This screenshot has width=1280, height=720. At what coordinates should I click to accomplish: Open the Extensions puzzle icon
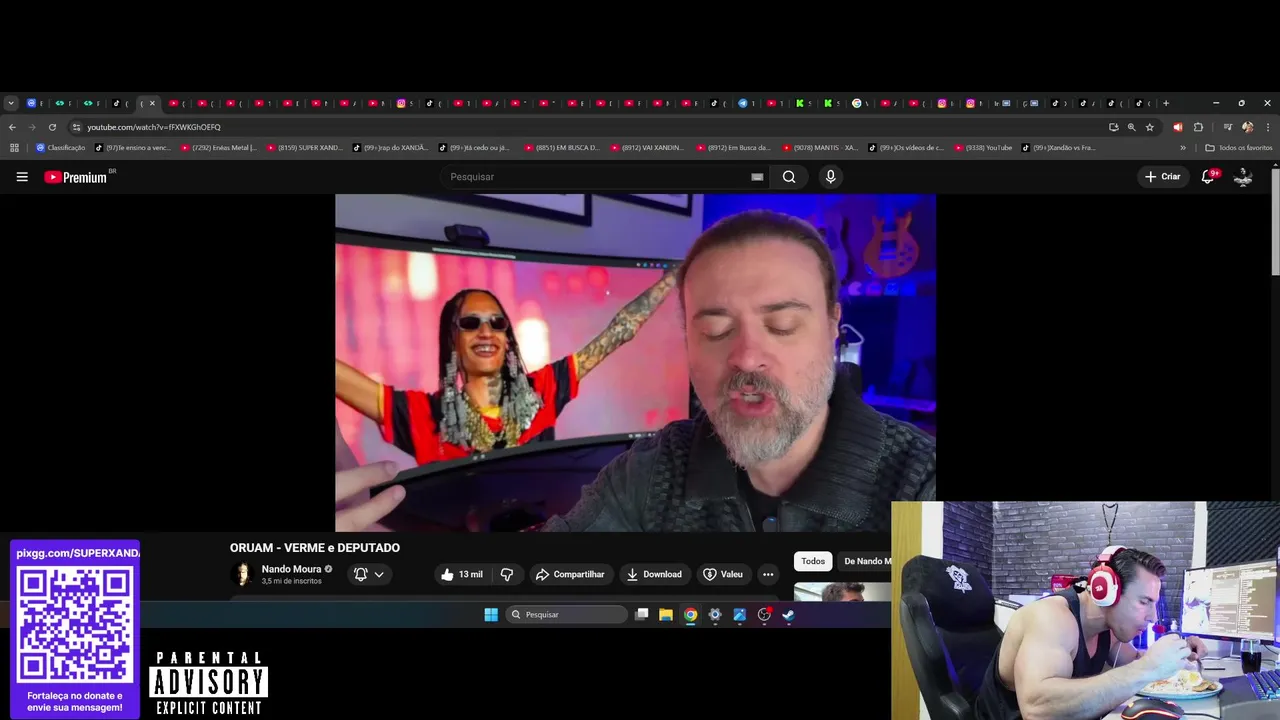(1199, 127)
